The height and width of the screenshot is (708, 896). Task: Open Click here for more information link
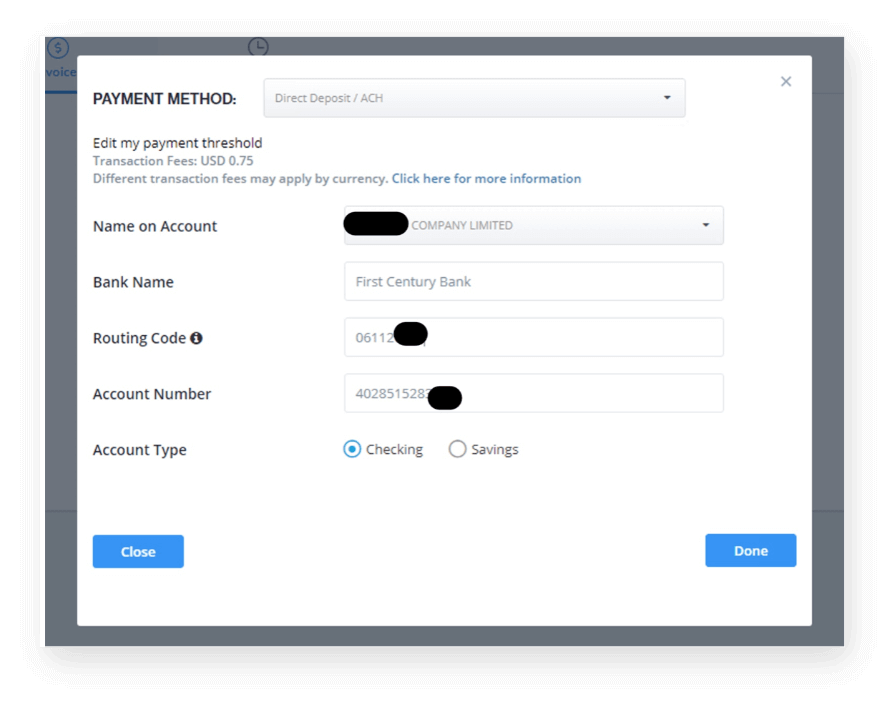tap(486, 179)
